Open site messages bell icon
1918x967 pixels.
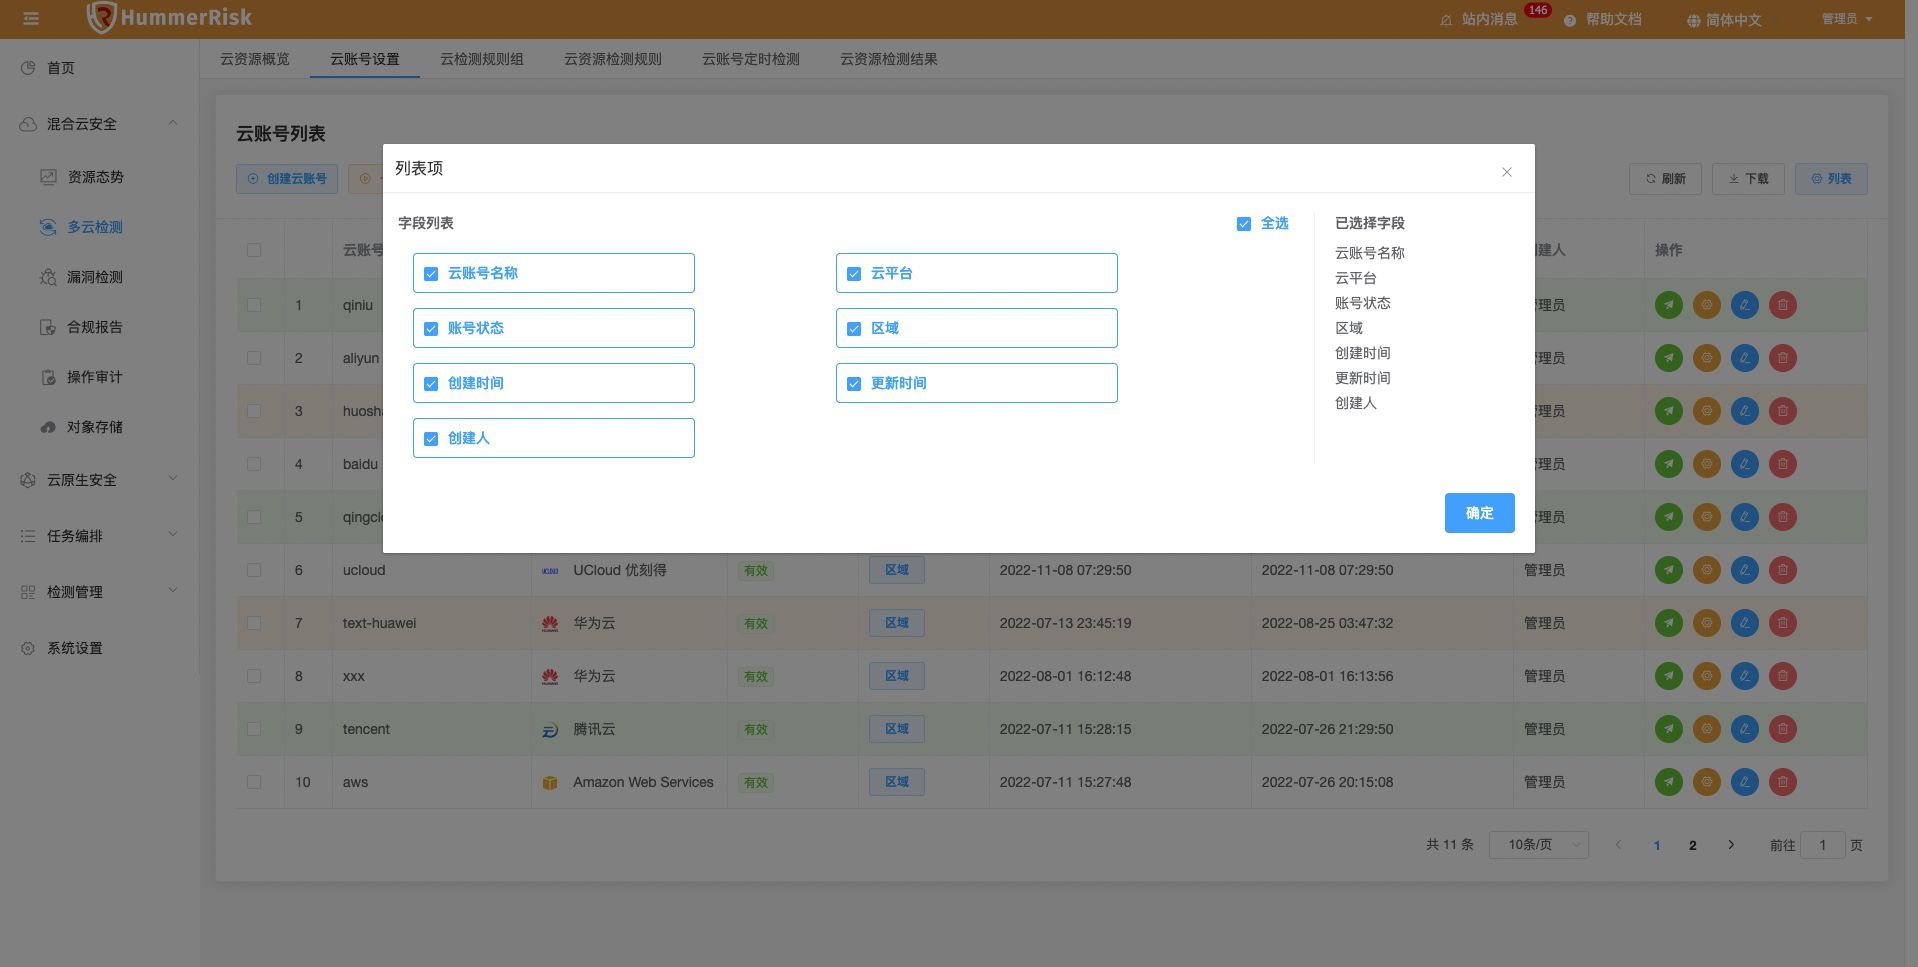(1446, 20)
